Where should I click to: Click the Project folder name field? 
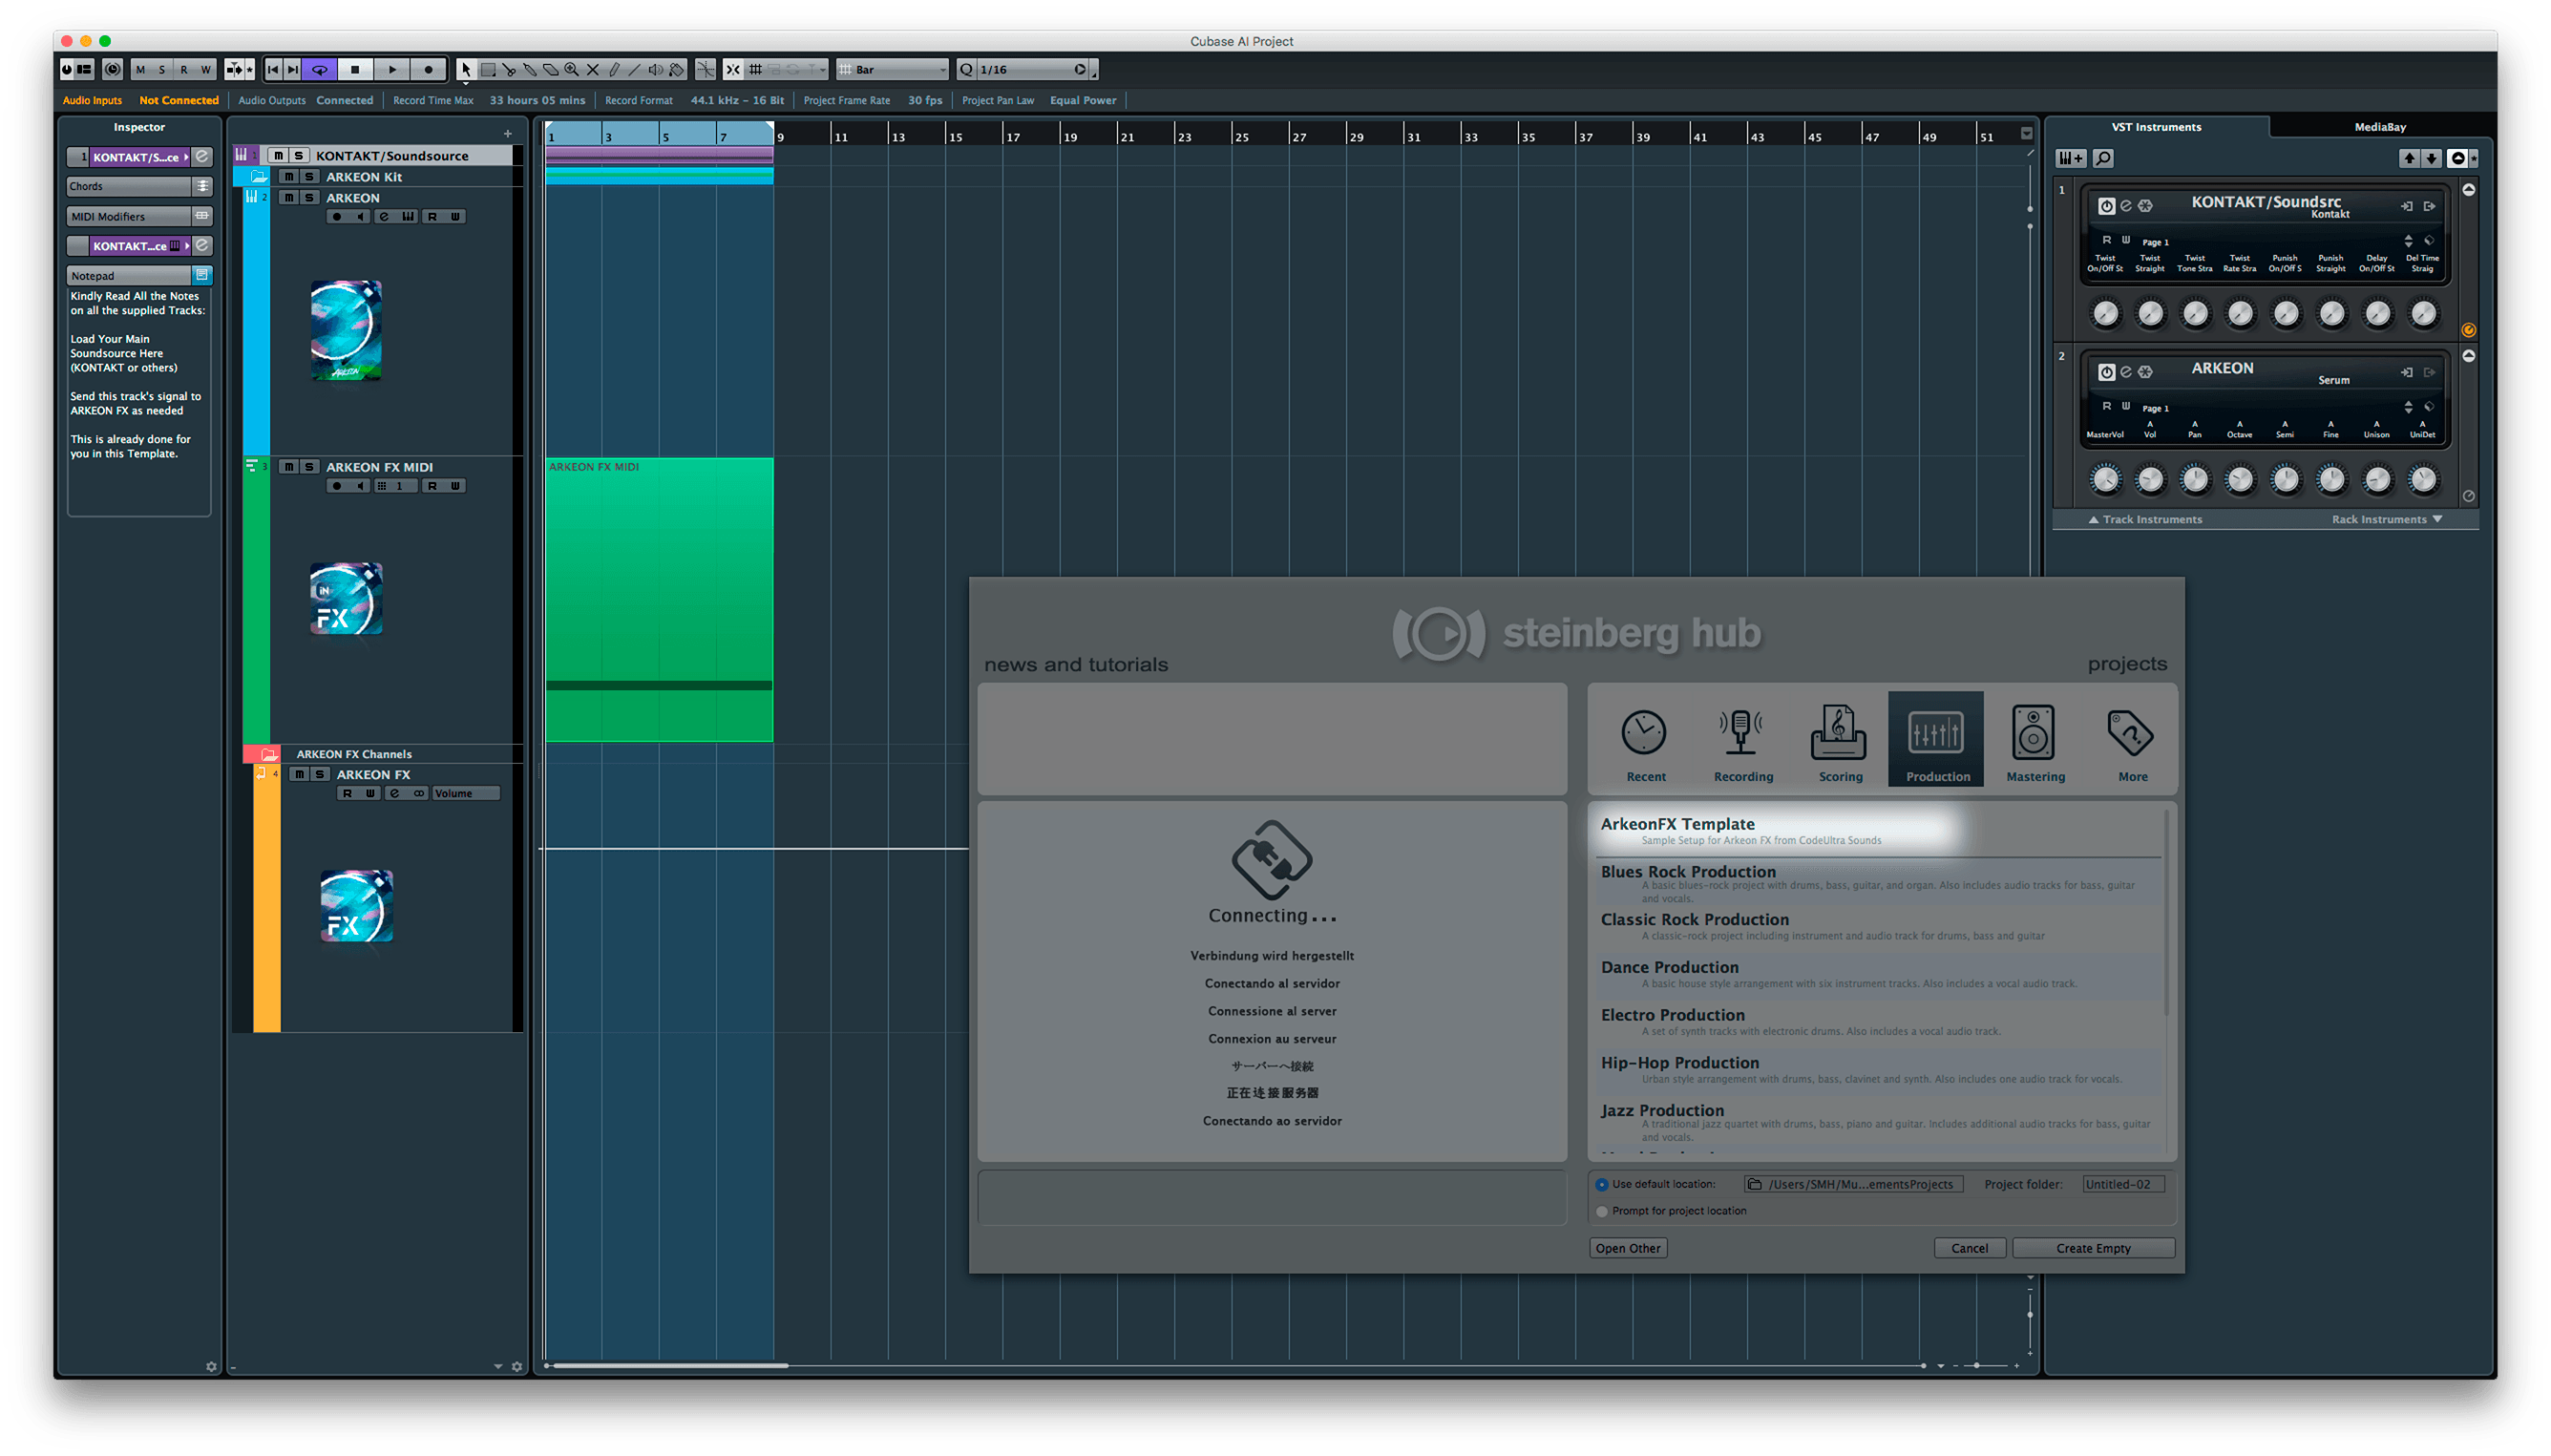click(x=2123, y=1184)
